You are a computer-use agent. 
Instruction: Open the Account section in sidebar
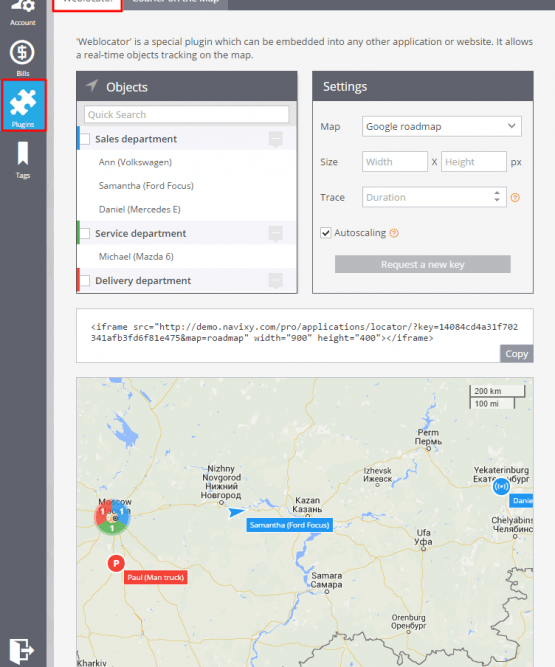[23, 13]
